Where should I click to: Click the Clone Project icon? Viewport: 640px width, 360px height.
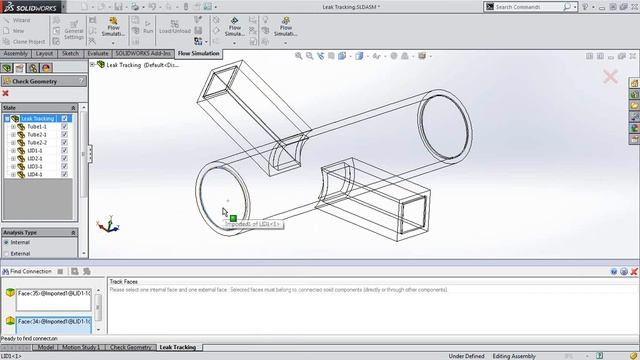(6, 41)
